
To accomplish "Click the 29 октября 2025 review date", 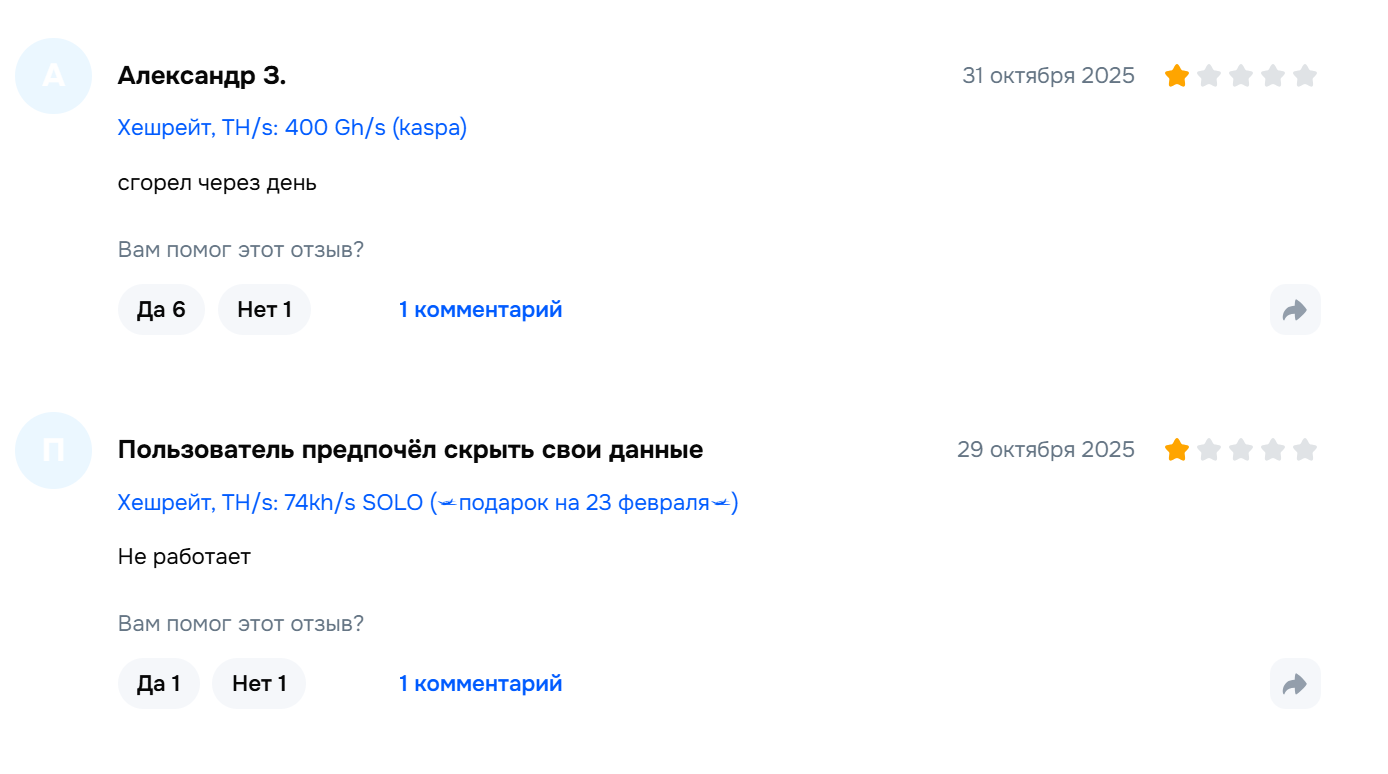I will 1045,450.
